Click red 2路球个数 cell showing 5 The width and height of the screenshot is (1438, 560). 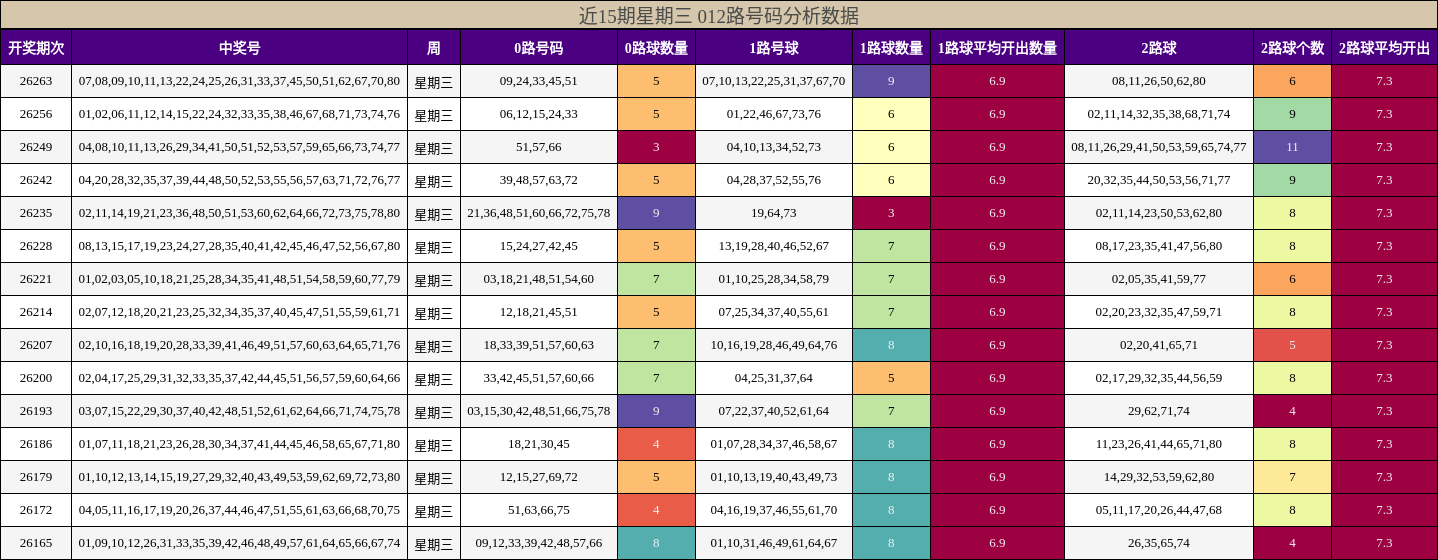[x=1292, y=345]
